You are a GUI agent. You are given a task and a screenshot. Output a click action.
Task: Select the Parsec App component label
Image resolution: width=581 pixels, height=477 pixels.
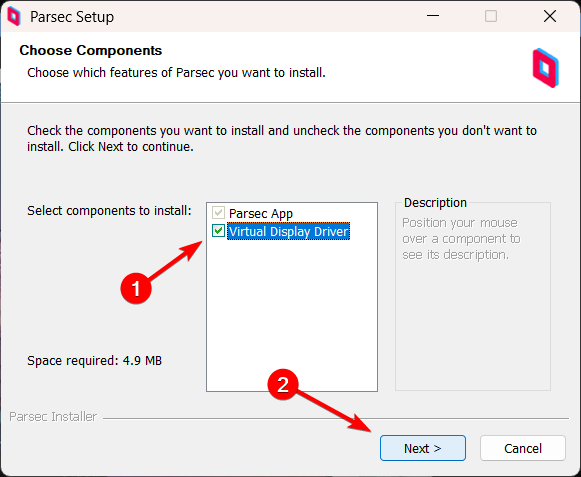[260, 213]
